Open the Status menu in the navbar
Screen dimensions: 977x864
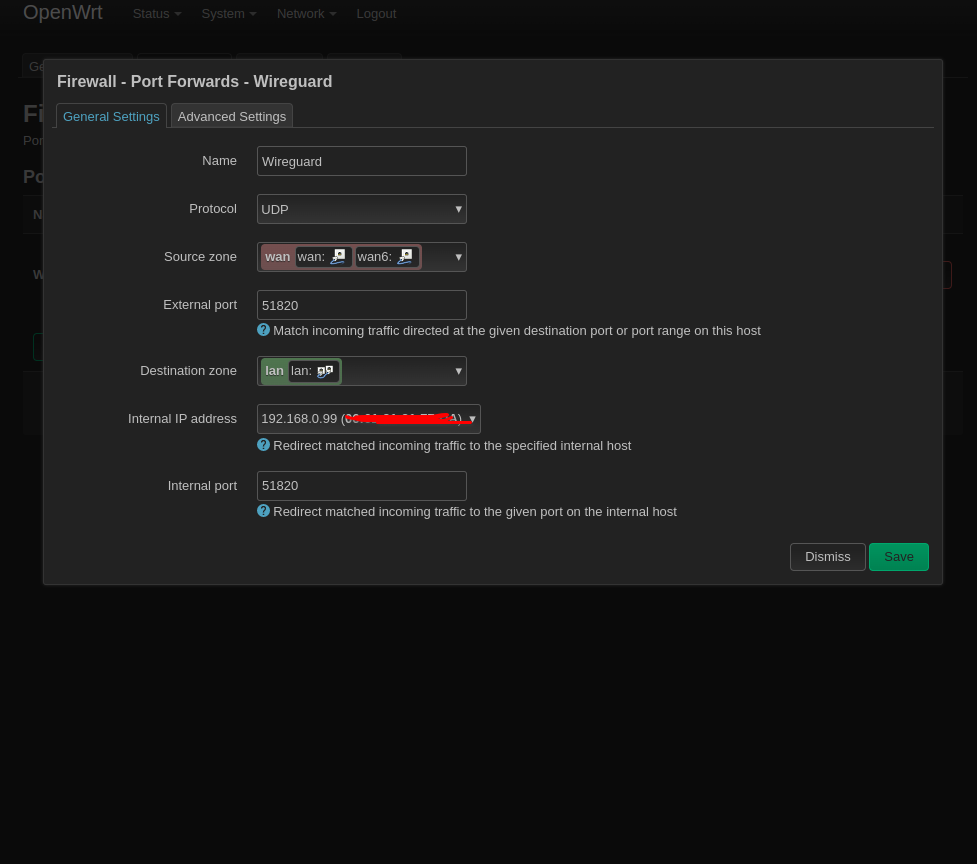coord(156,14)
